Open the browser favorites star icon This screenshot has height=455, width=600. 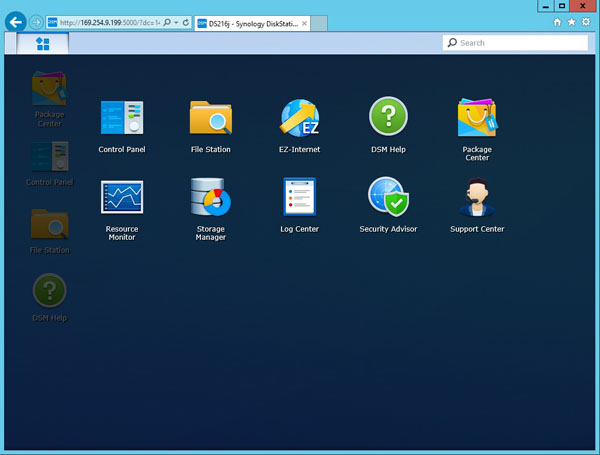571,22
